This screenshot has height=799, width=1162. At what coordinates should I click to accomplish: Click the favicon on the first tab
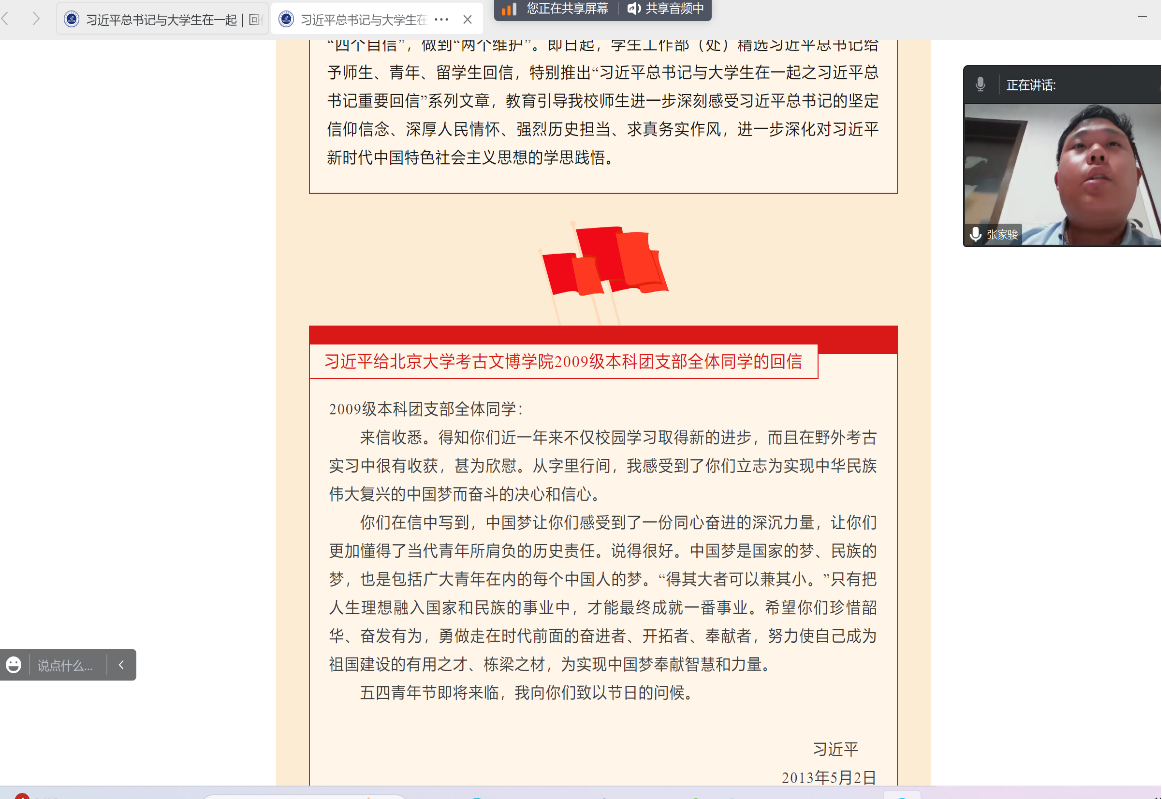coord(72,19)
